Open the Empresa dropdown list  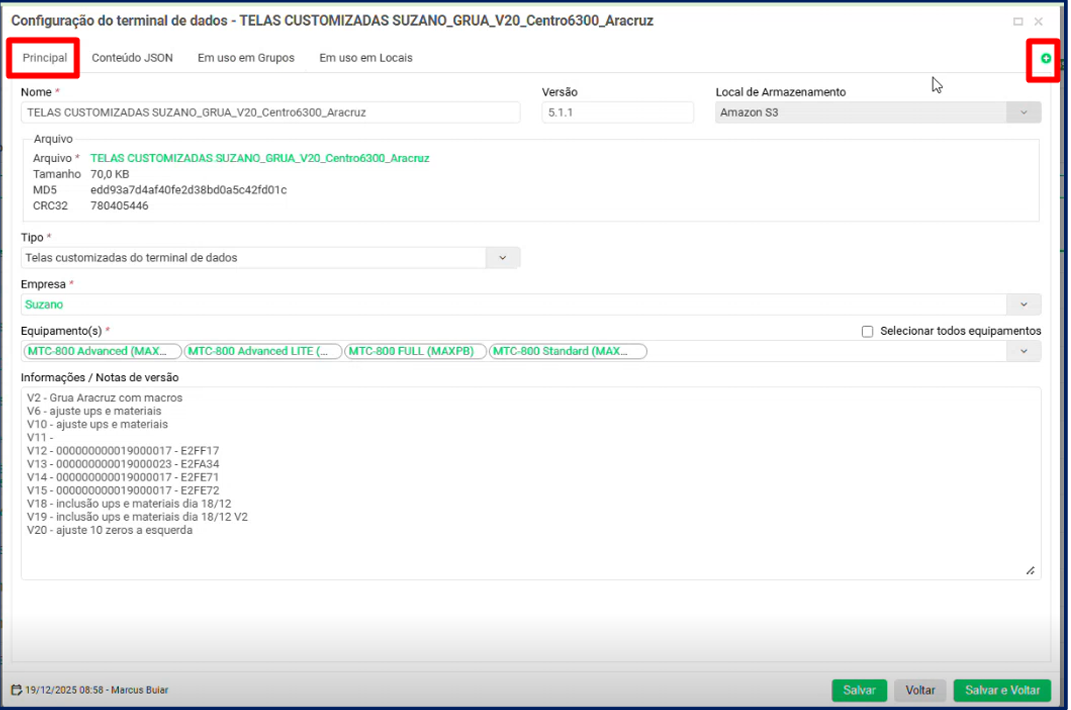tap(1023, 305)
